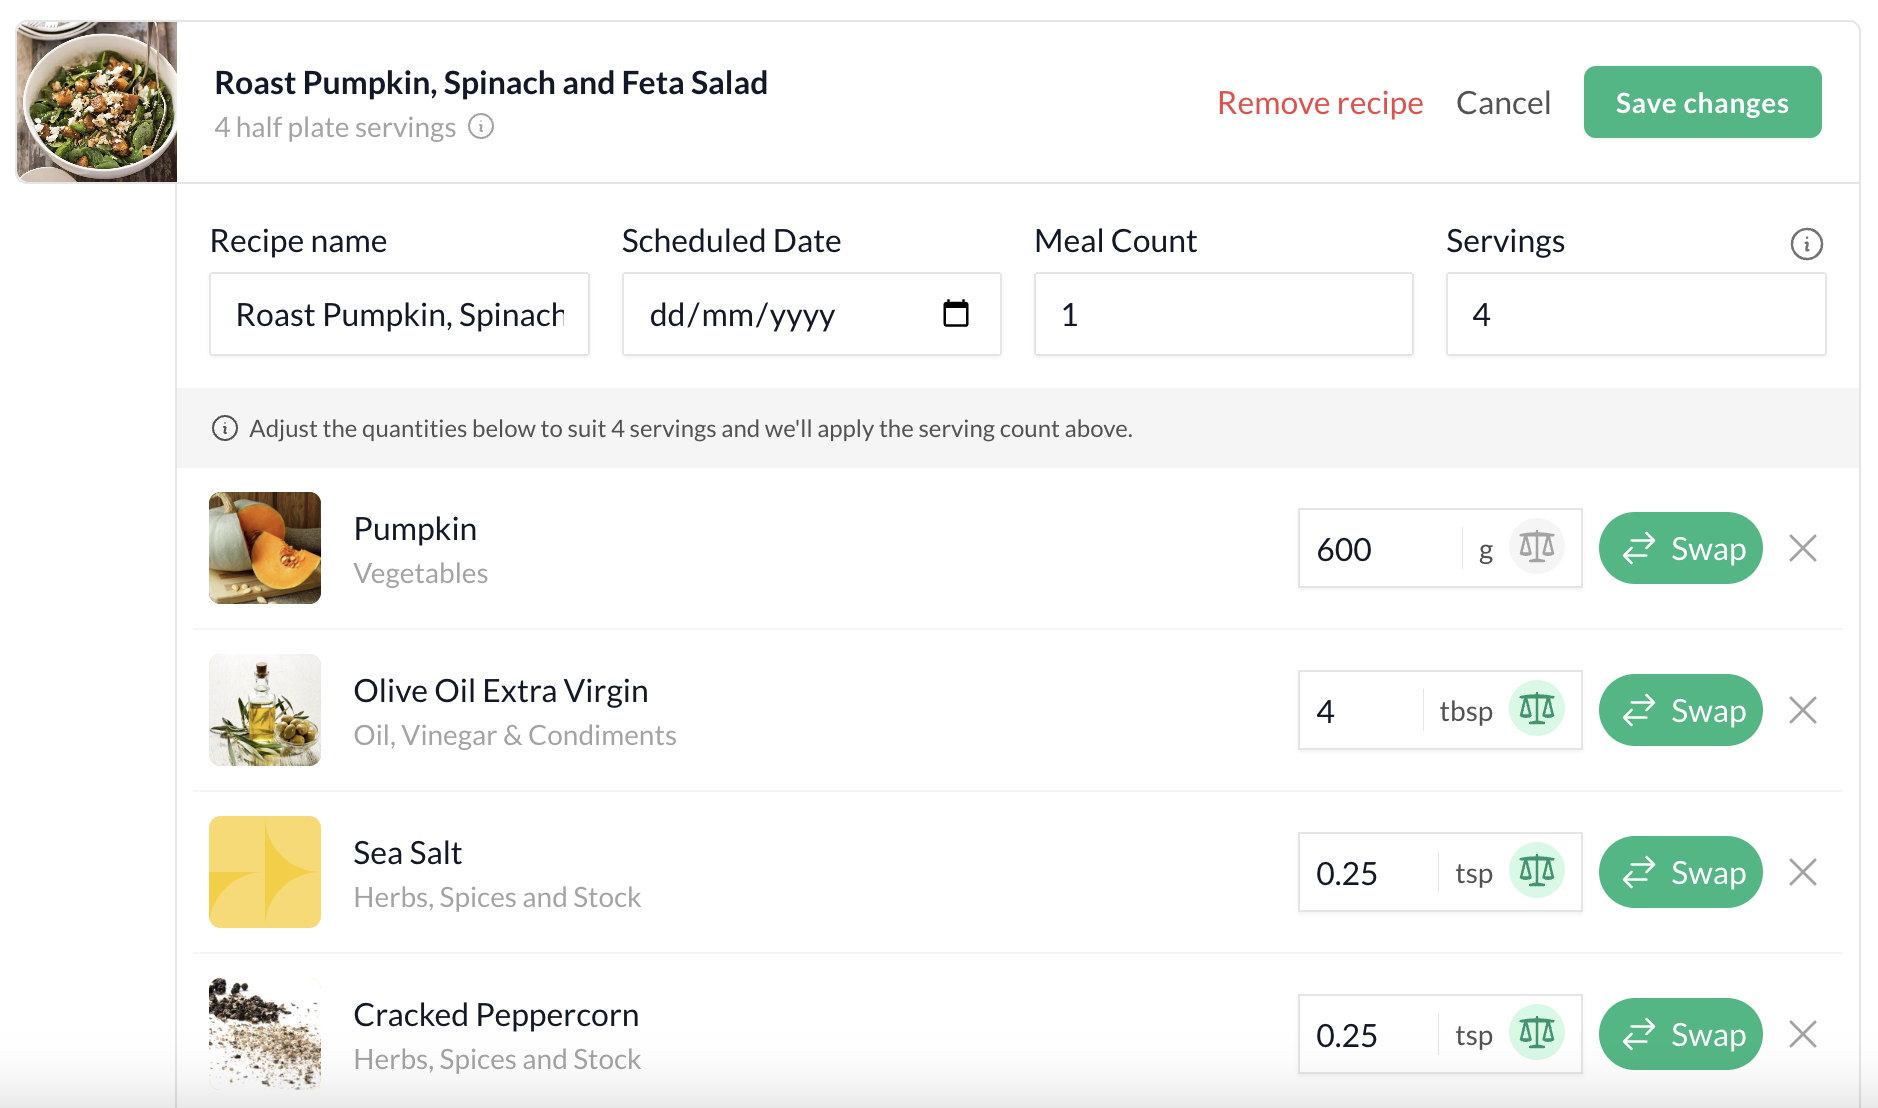Swap the Sea Salt ingredient
The width and height of the screenshot is (1878, 1108).
point(1681,872)
